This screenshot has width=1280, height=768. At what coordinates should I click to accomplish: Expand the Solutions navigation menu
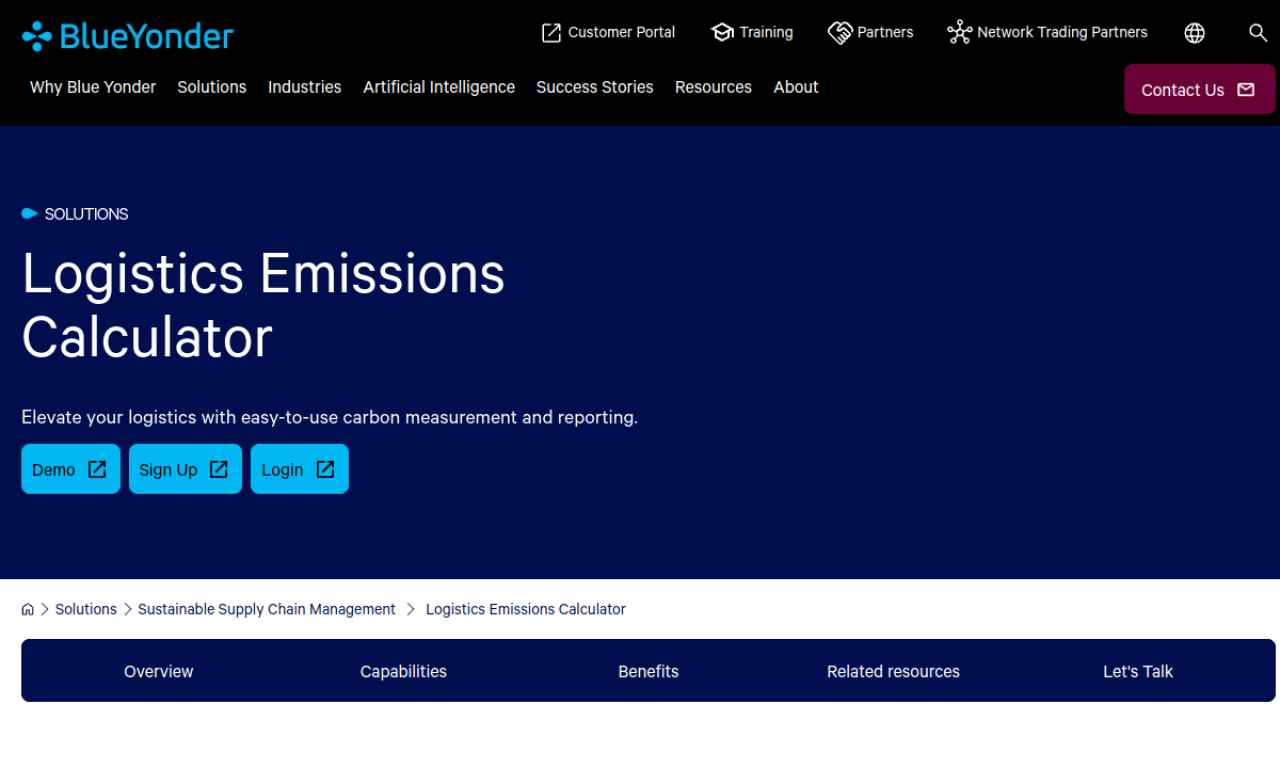212,87
